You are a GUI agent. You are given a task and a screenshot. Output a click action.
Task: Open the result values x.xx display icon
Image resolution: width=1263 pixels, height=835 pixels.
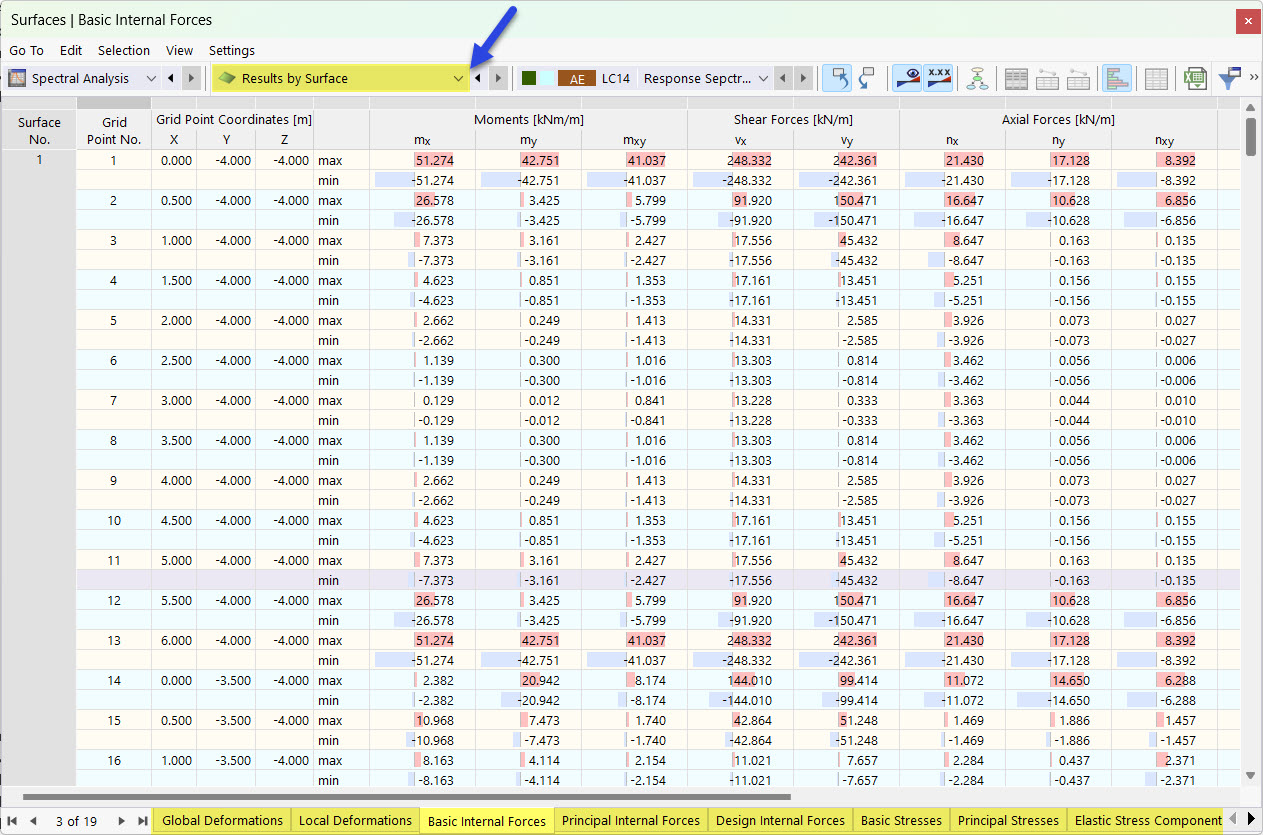[x=938, y=78]
